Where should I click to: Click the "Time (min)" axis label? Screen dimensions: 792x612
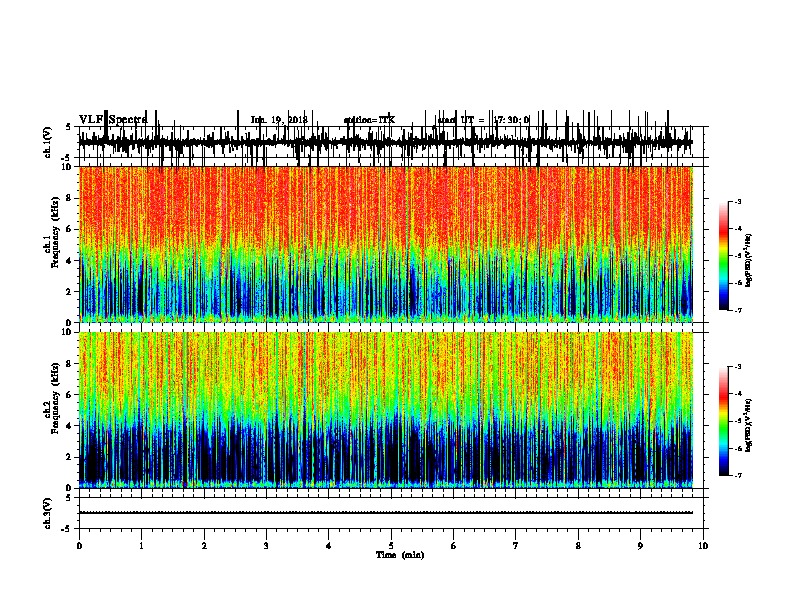point(400,555)
